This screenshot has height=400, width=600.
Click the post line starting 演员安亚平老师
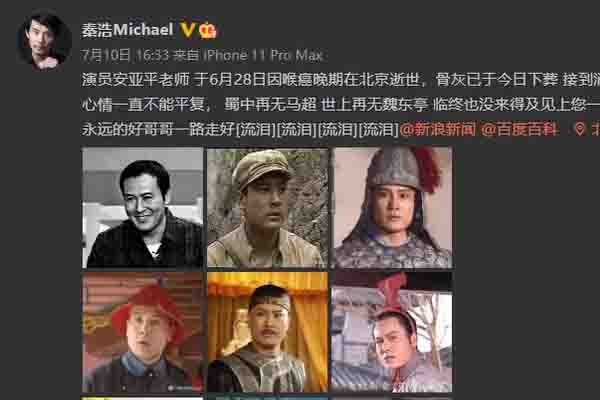click(341, 79)
